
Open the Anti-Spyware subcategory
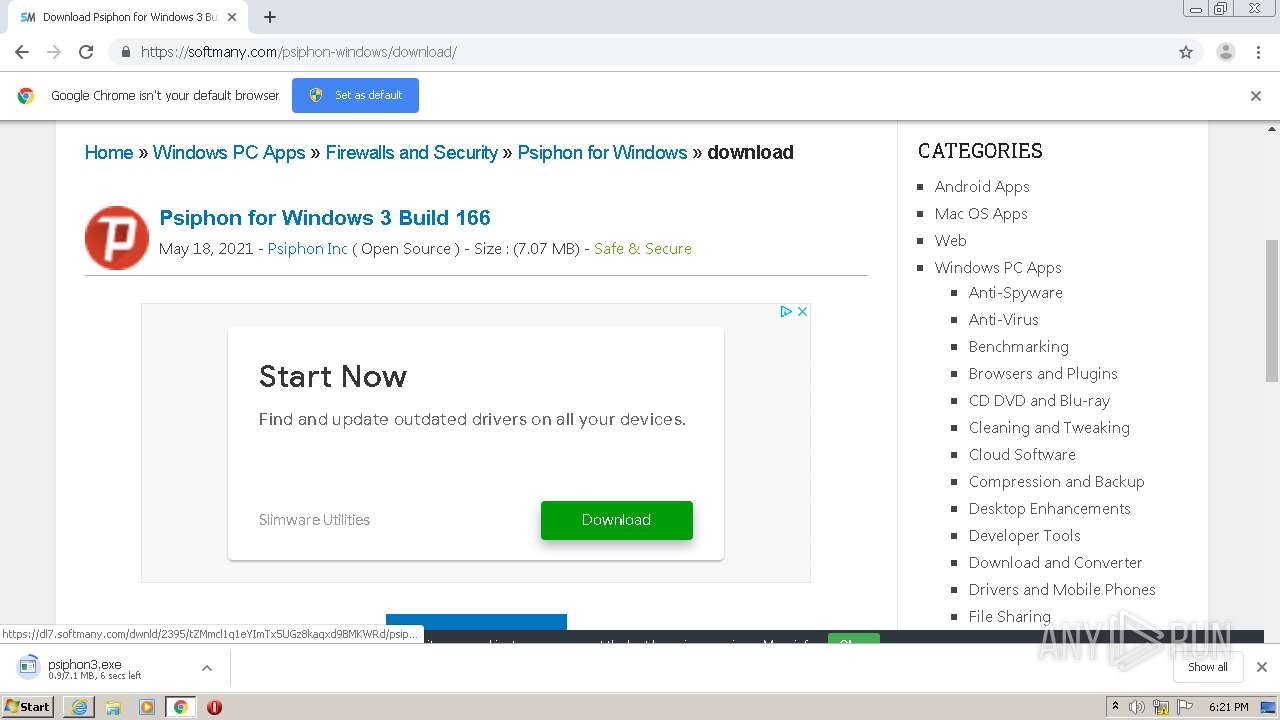[x=1016, y=293]
